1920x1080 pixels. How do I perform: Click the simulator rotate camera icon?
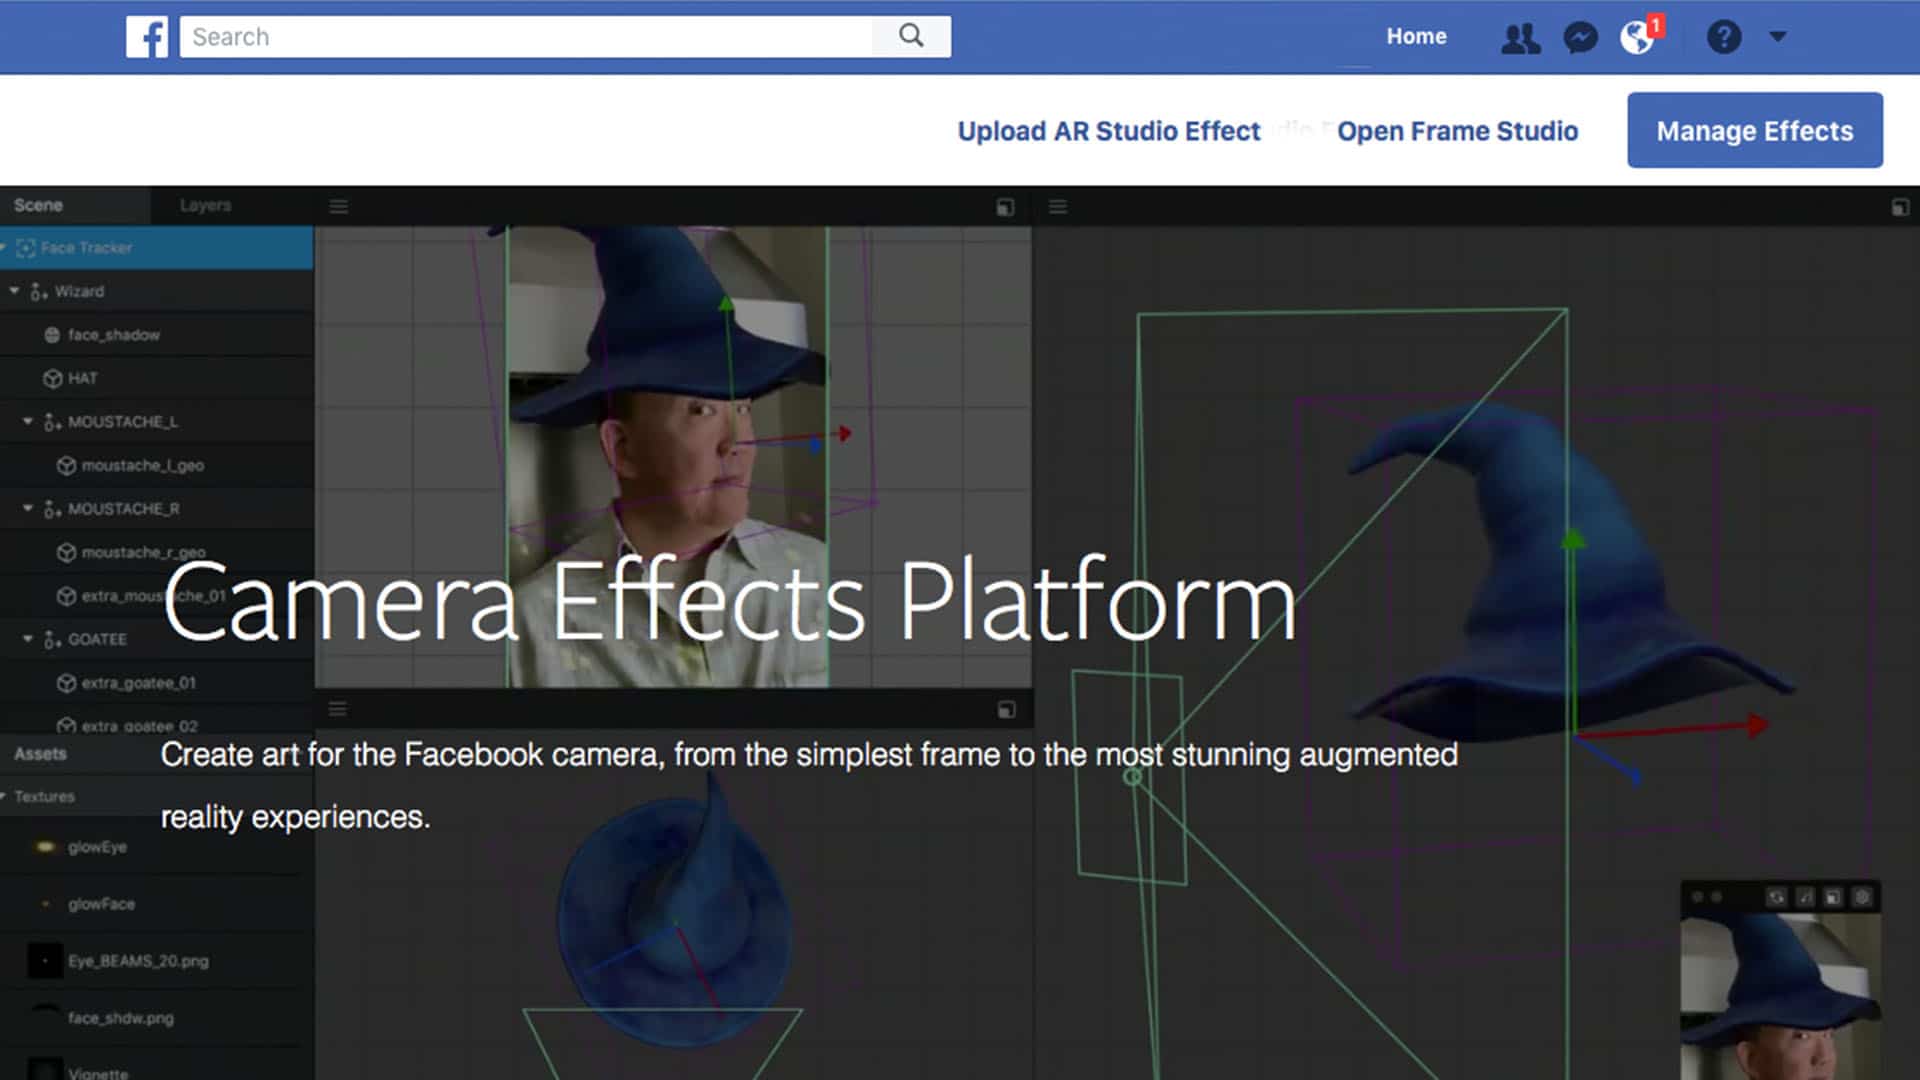coord(1776,897)
